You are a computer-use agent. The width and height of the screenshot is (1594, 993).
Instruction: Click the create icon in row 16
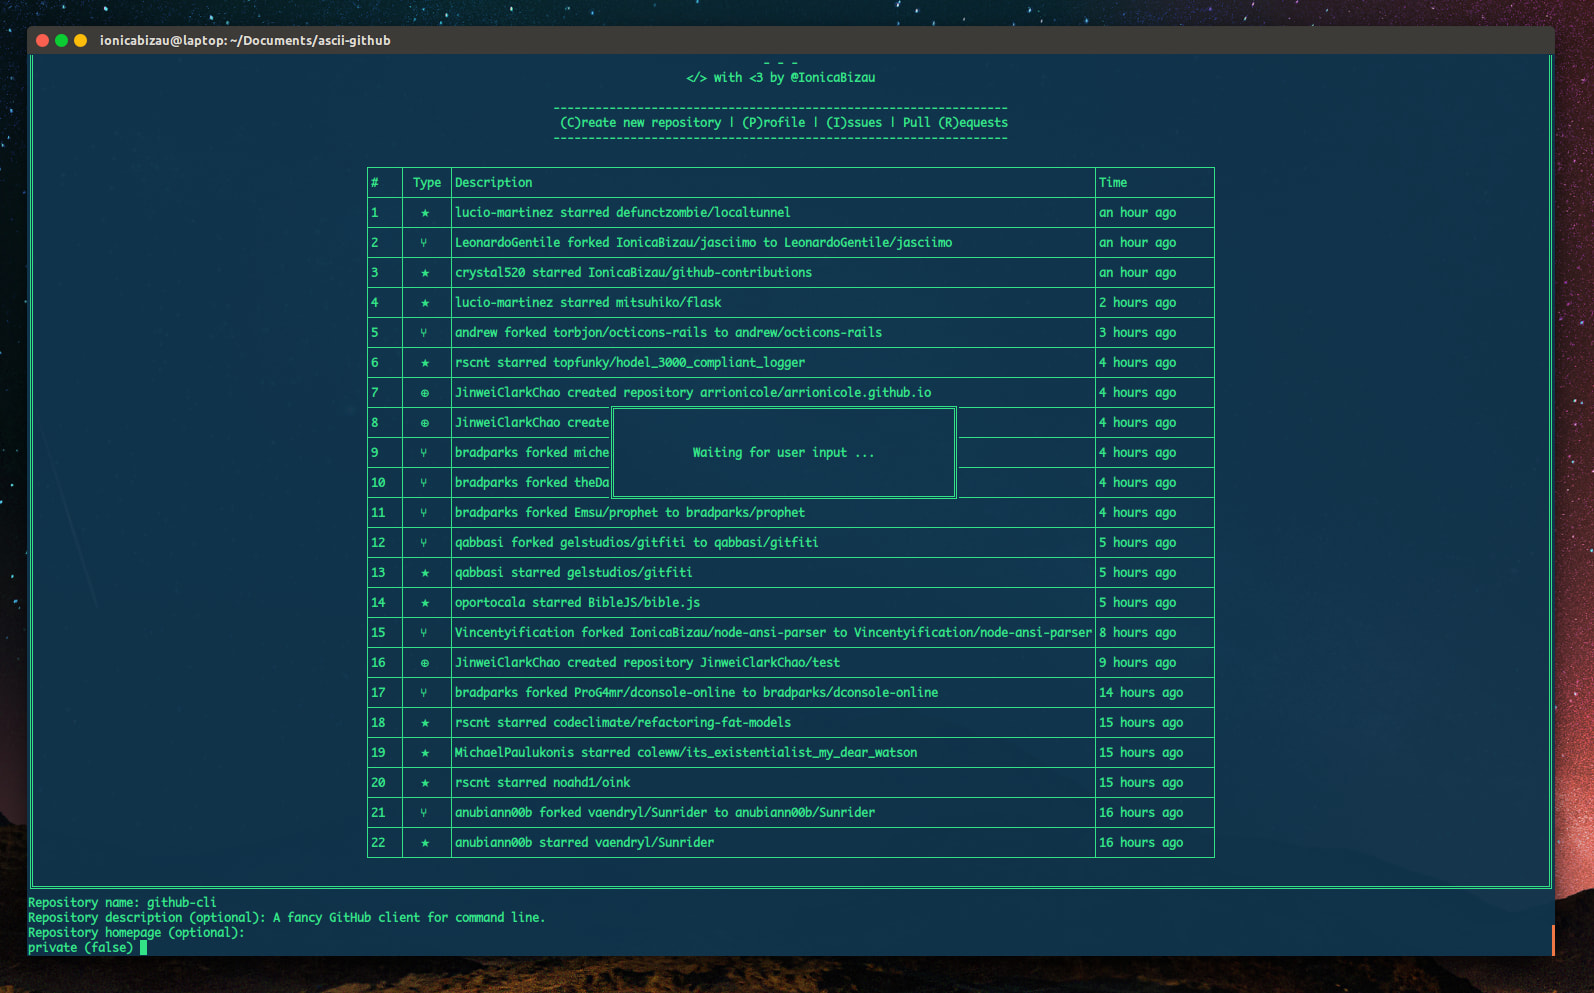click(425, 663)
